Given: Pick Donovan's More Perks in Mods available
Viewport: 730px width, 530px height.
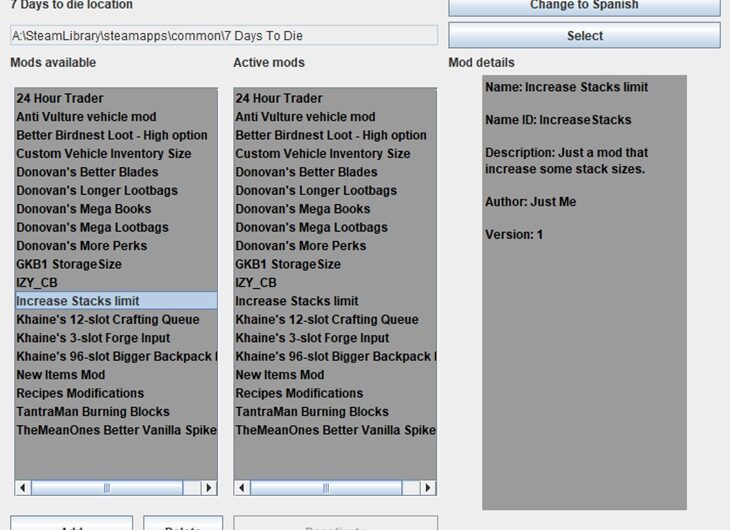Looking at the screenshot, I should [x=116, y=245].
